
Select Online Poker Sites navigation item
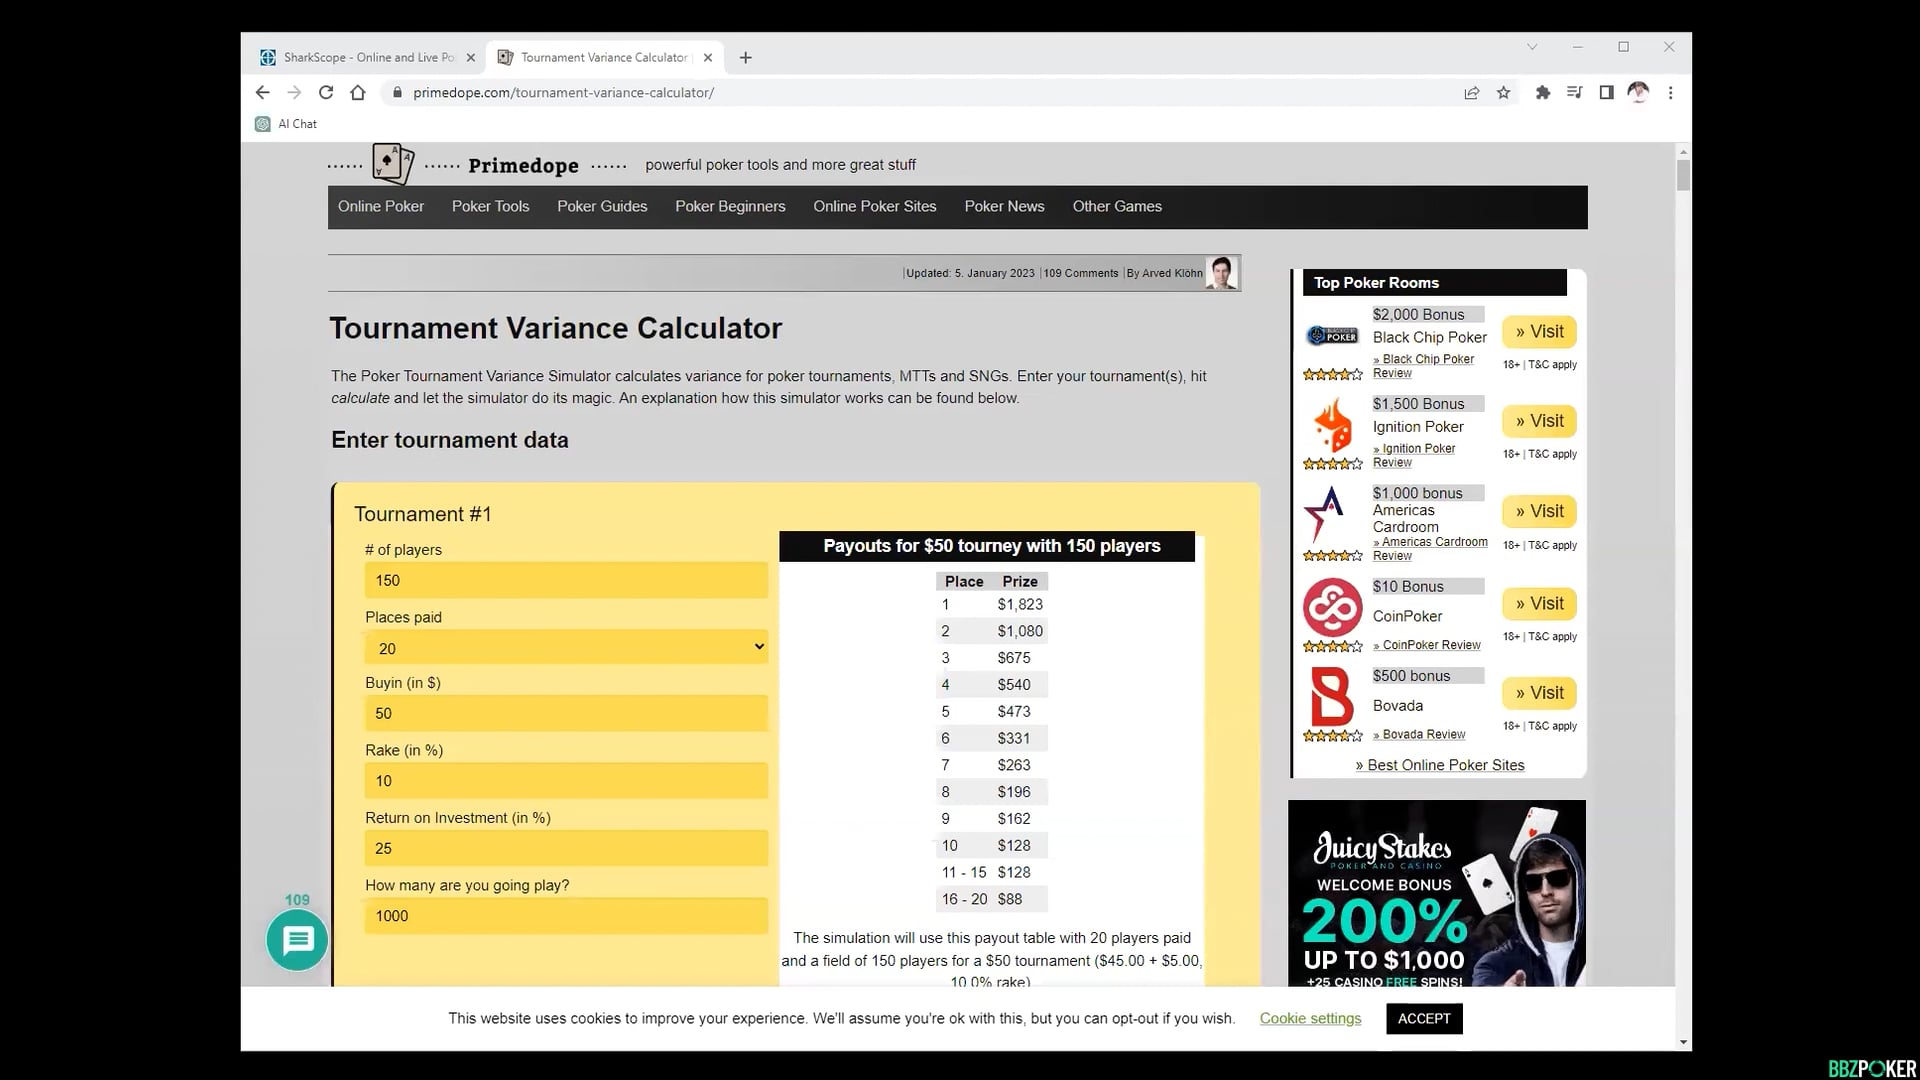tap(874, 207)
